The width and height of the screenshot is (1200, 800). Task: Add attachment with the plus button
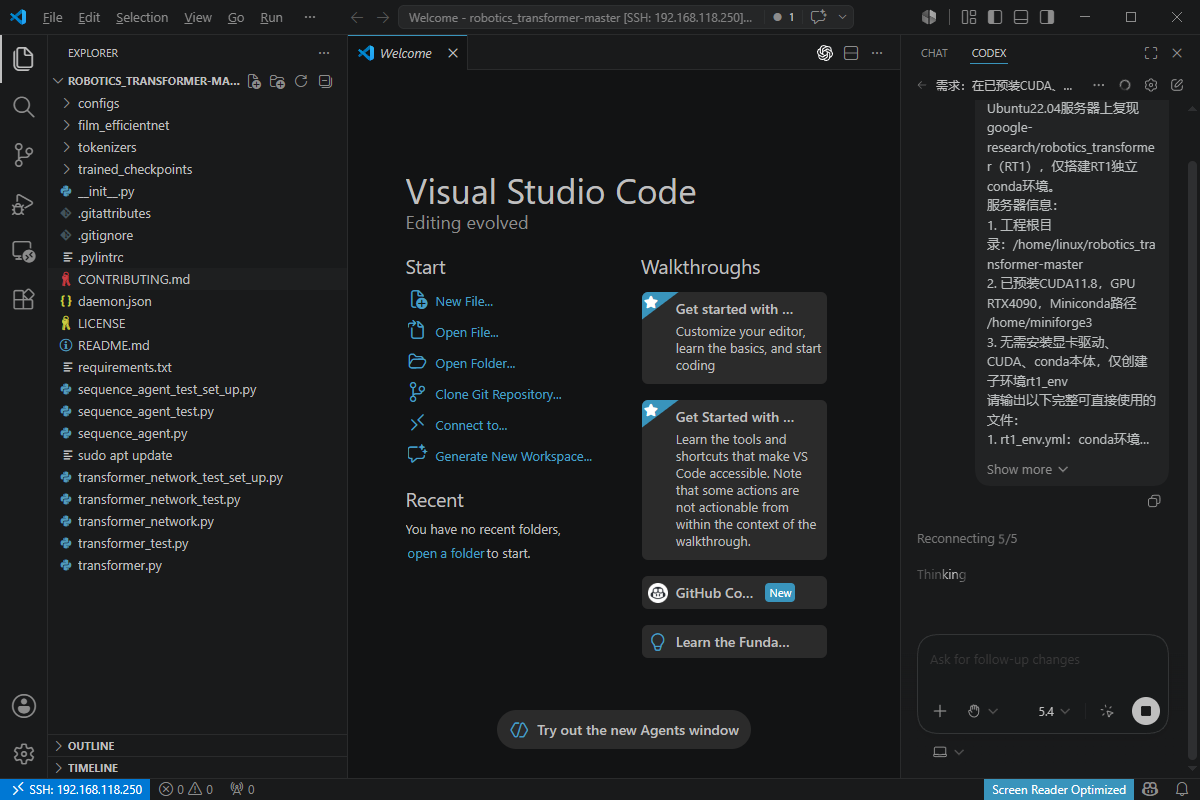tap(940, 711)
